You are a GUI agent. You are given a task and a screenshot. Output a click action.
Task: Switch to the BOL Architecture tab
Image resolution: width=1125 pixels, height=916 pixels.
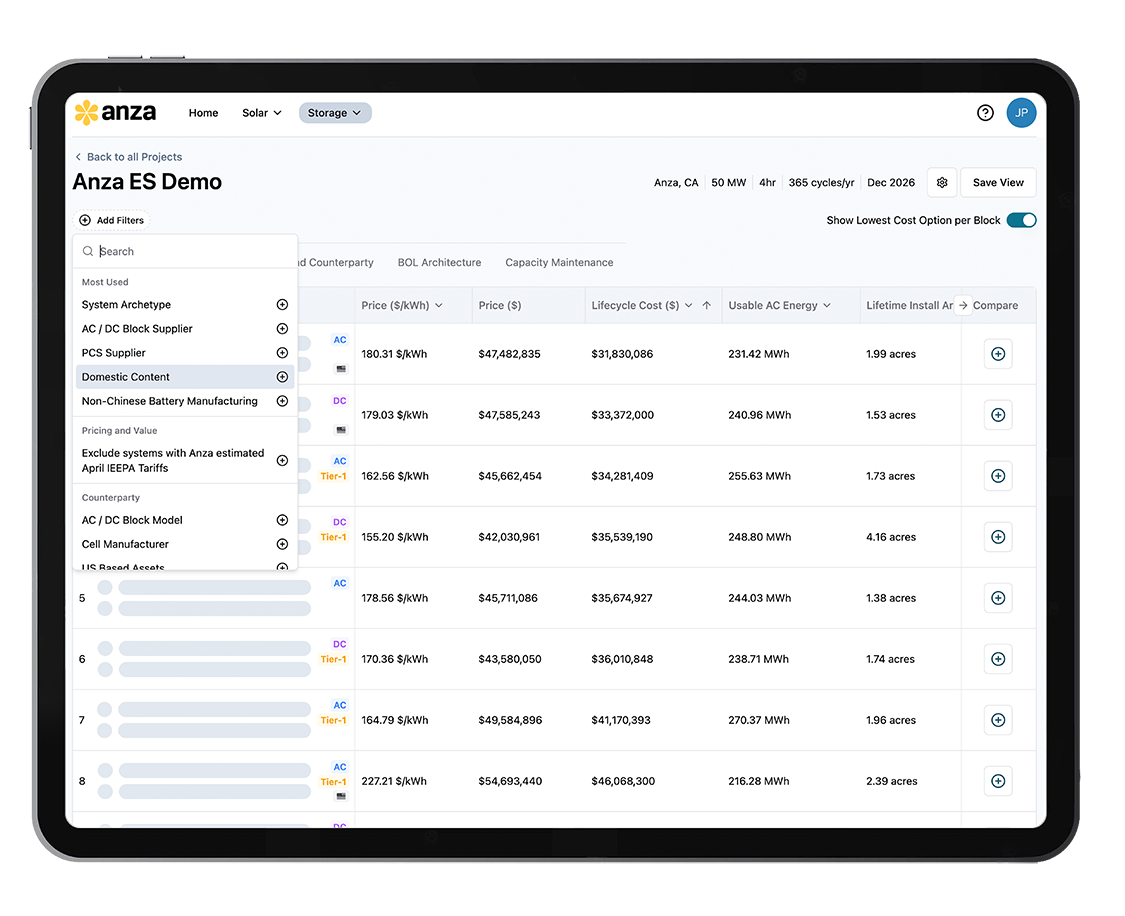pyautogui.click(x=439, y=263)
